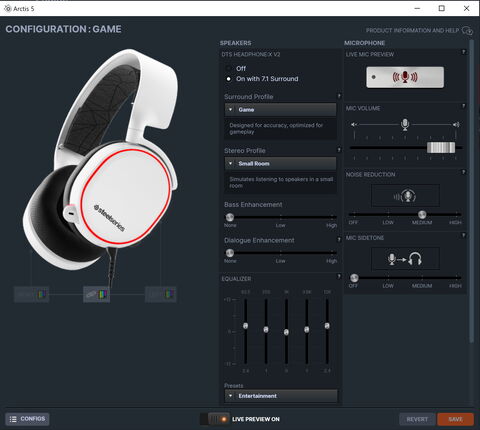Click help icon next to Mic Sidetone
The height and width of the screenshot is (430, 480).
click(463, 235)
